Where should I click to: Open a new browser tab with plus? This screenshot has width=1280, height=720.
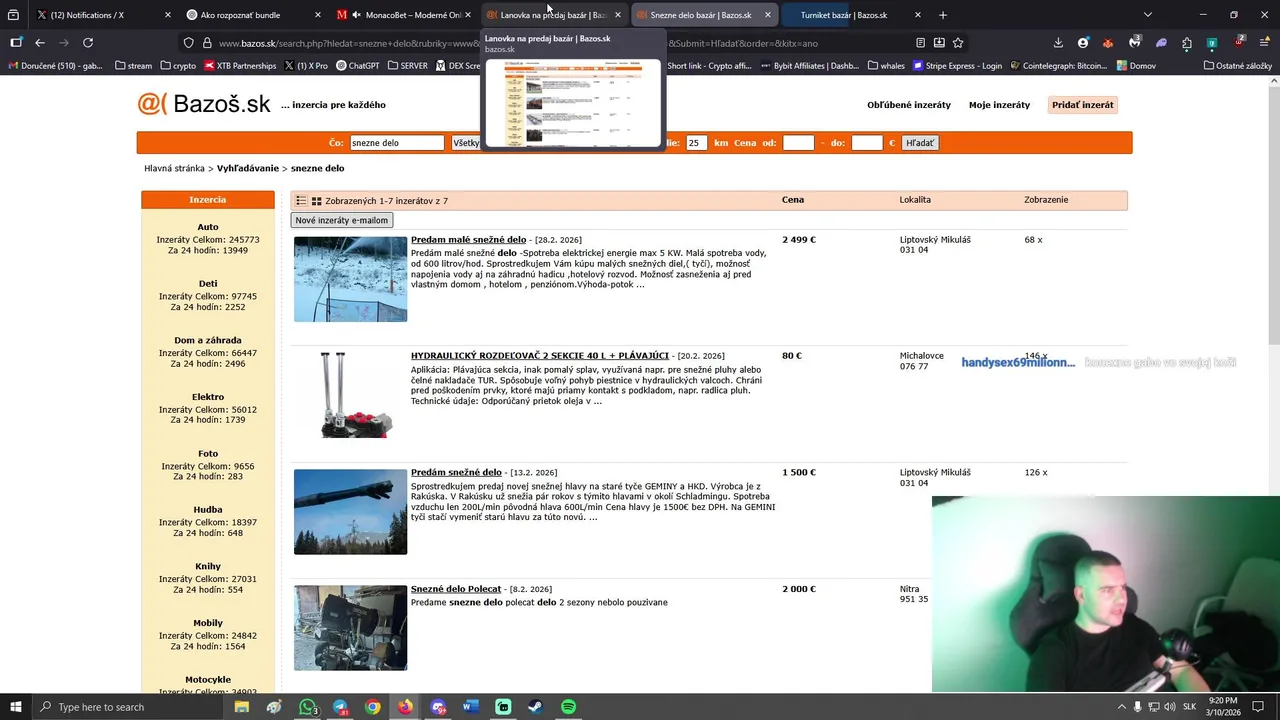(x=943, y=15)
